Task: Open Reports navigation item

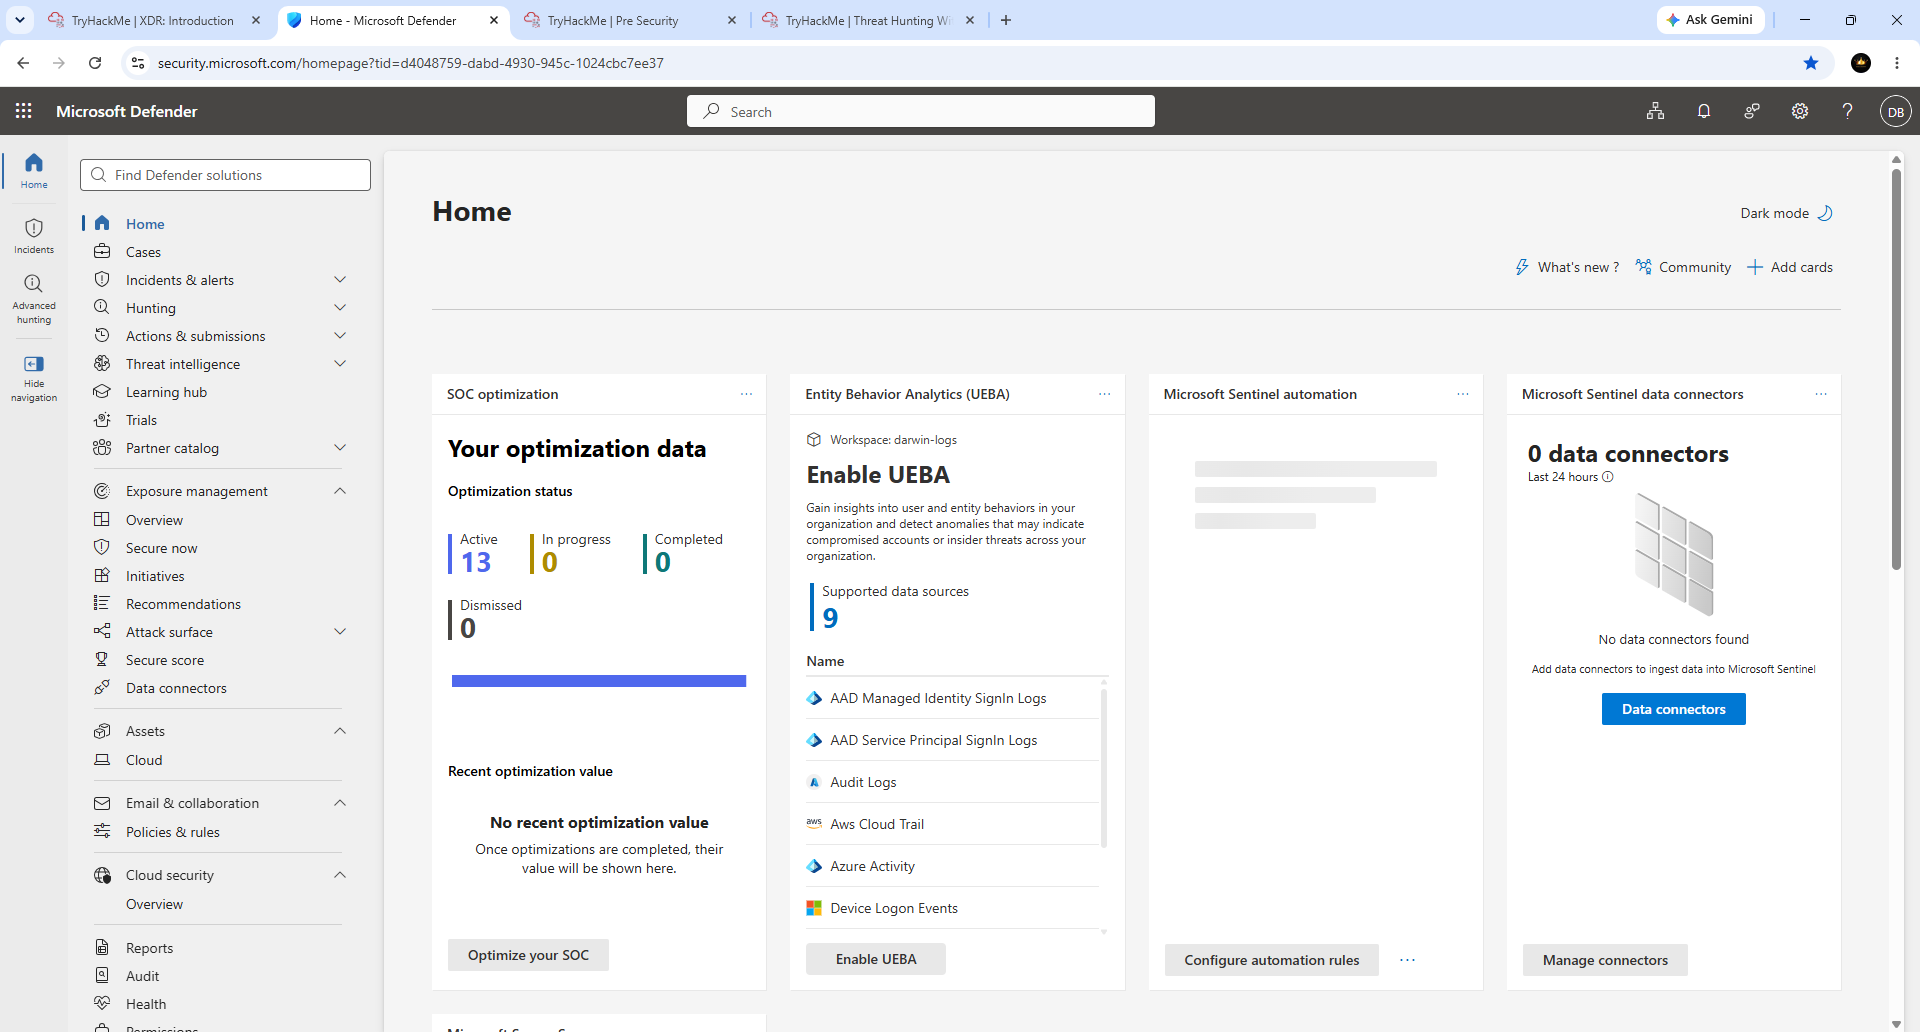Action: click(x=149, y=948)
